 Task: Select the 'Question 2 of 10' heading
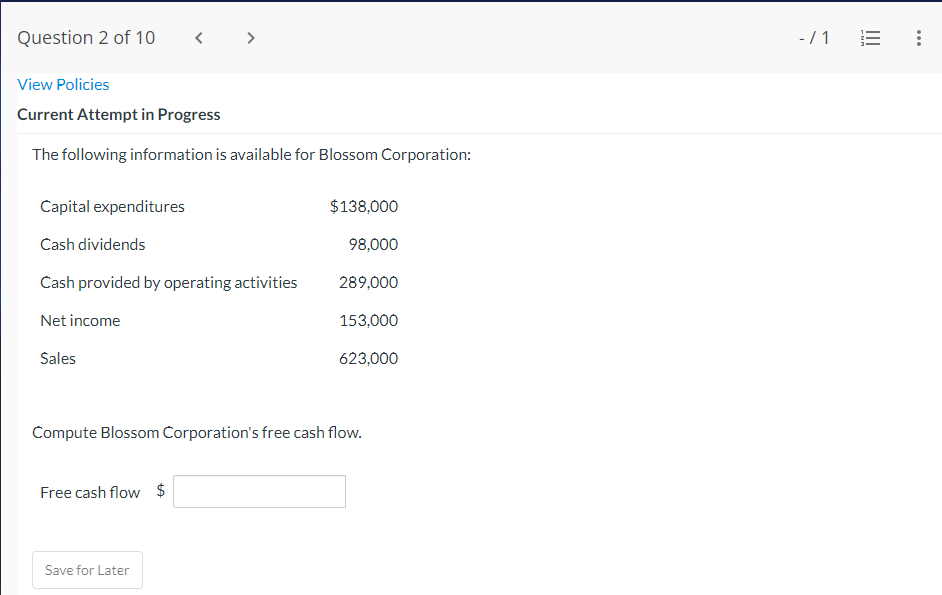(86, 38)
